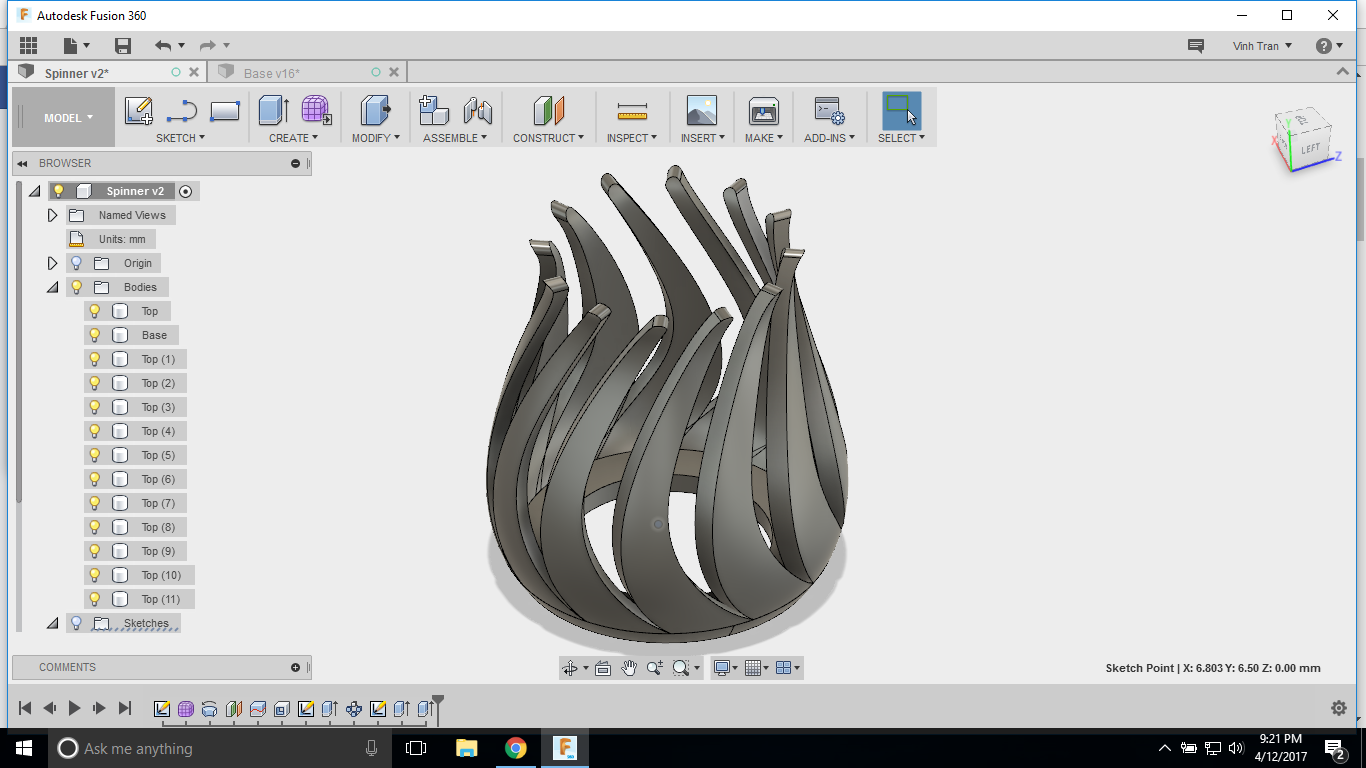Screen dimensions: 1366x768
Task: Switch to the Base v16 tab
Action: click(x=272, y=73)
